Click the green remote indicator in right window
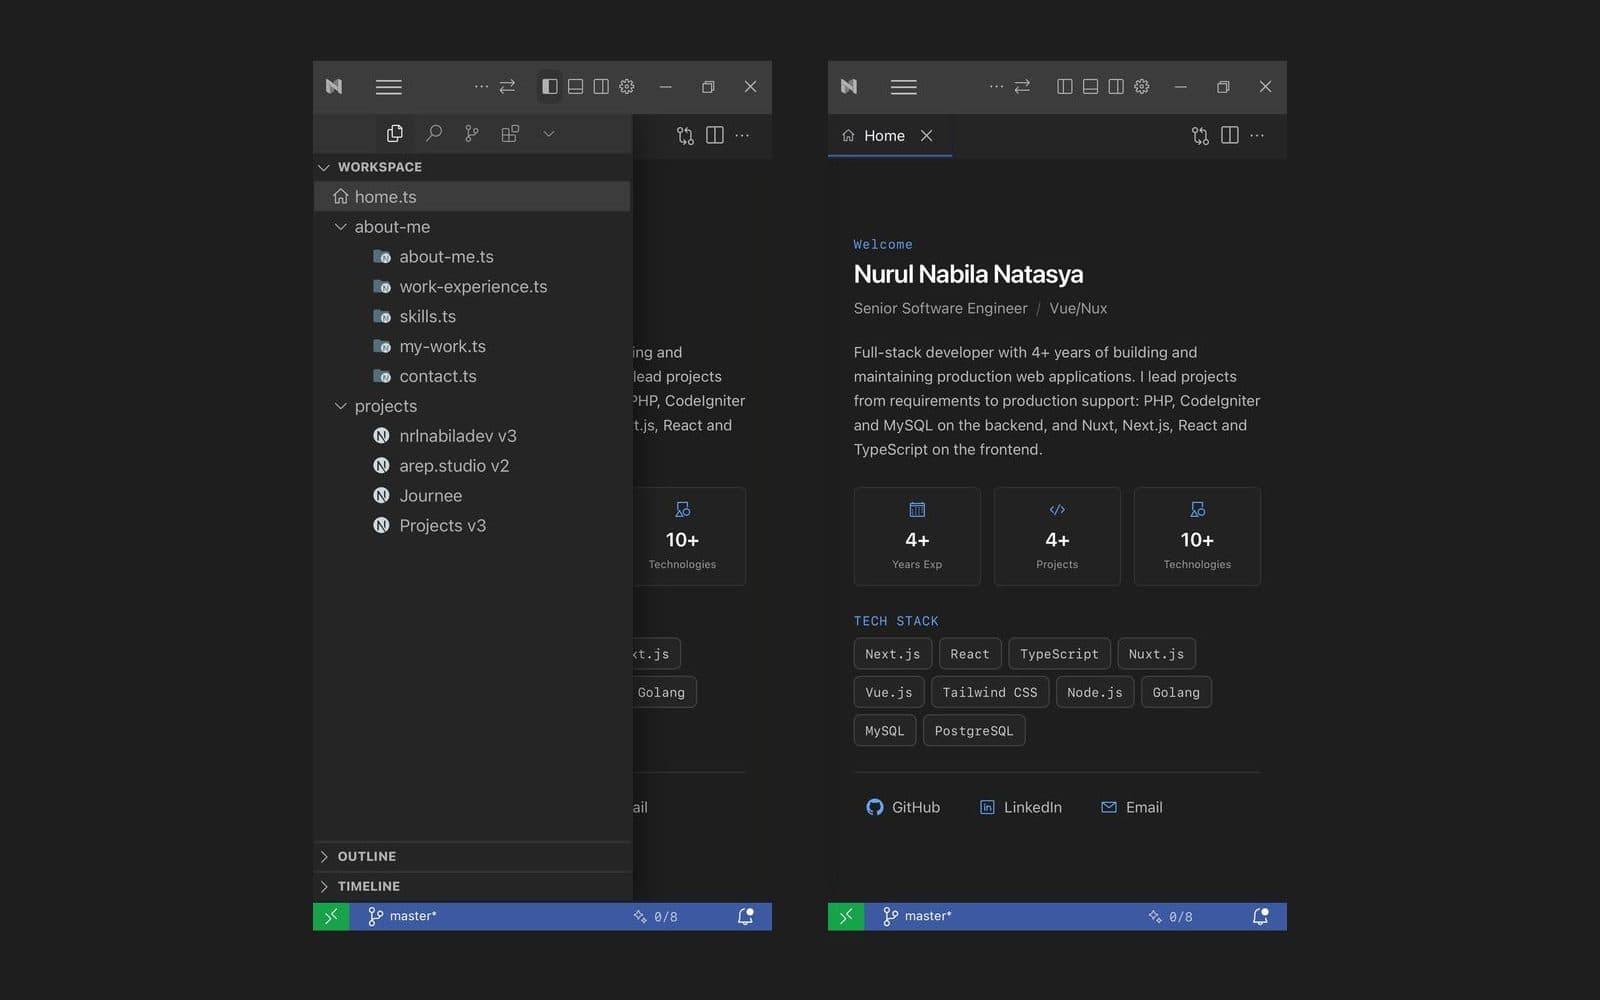The image size is (1600, 1000). [x=846, y=916]
